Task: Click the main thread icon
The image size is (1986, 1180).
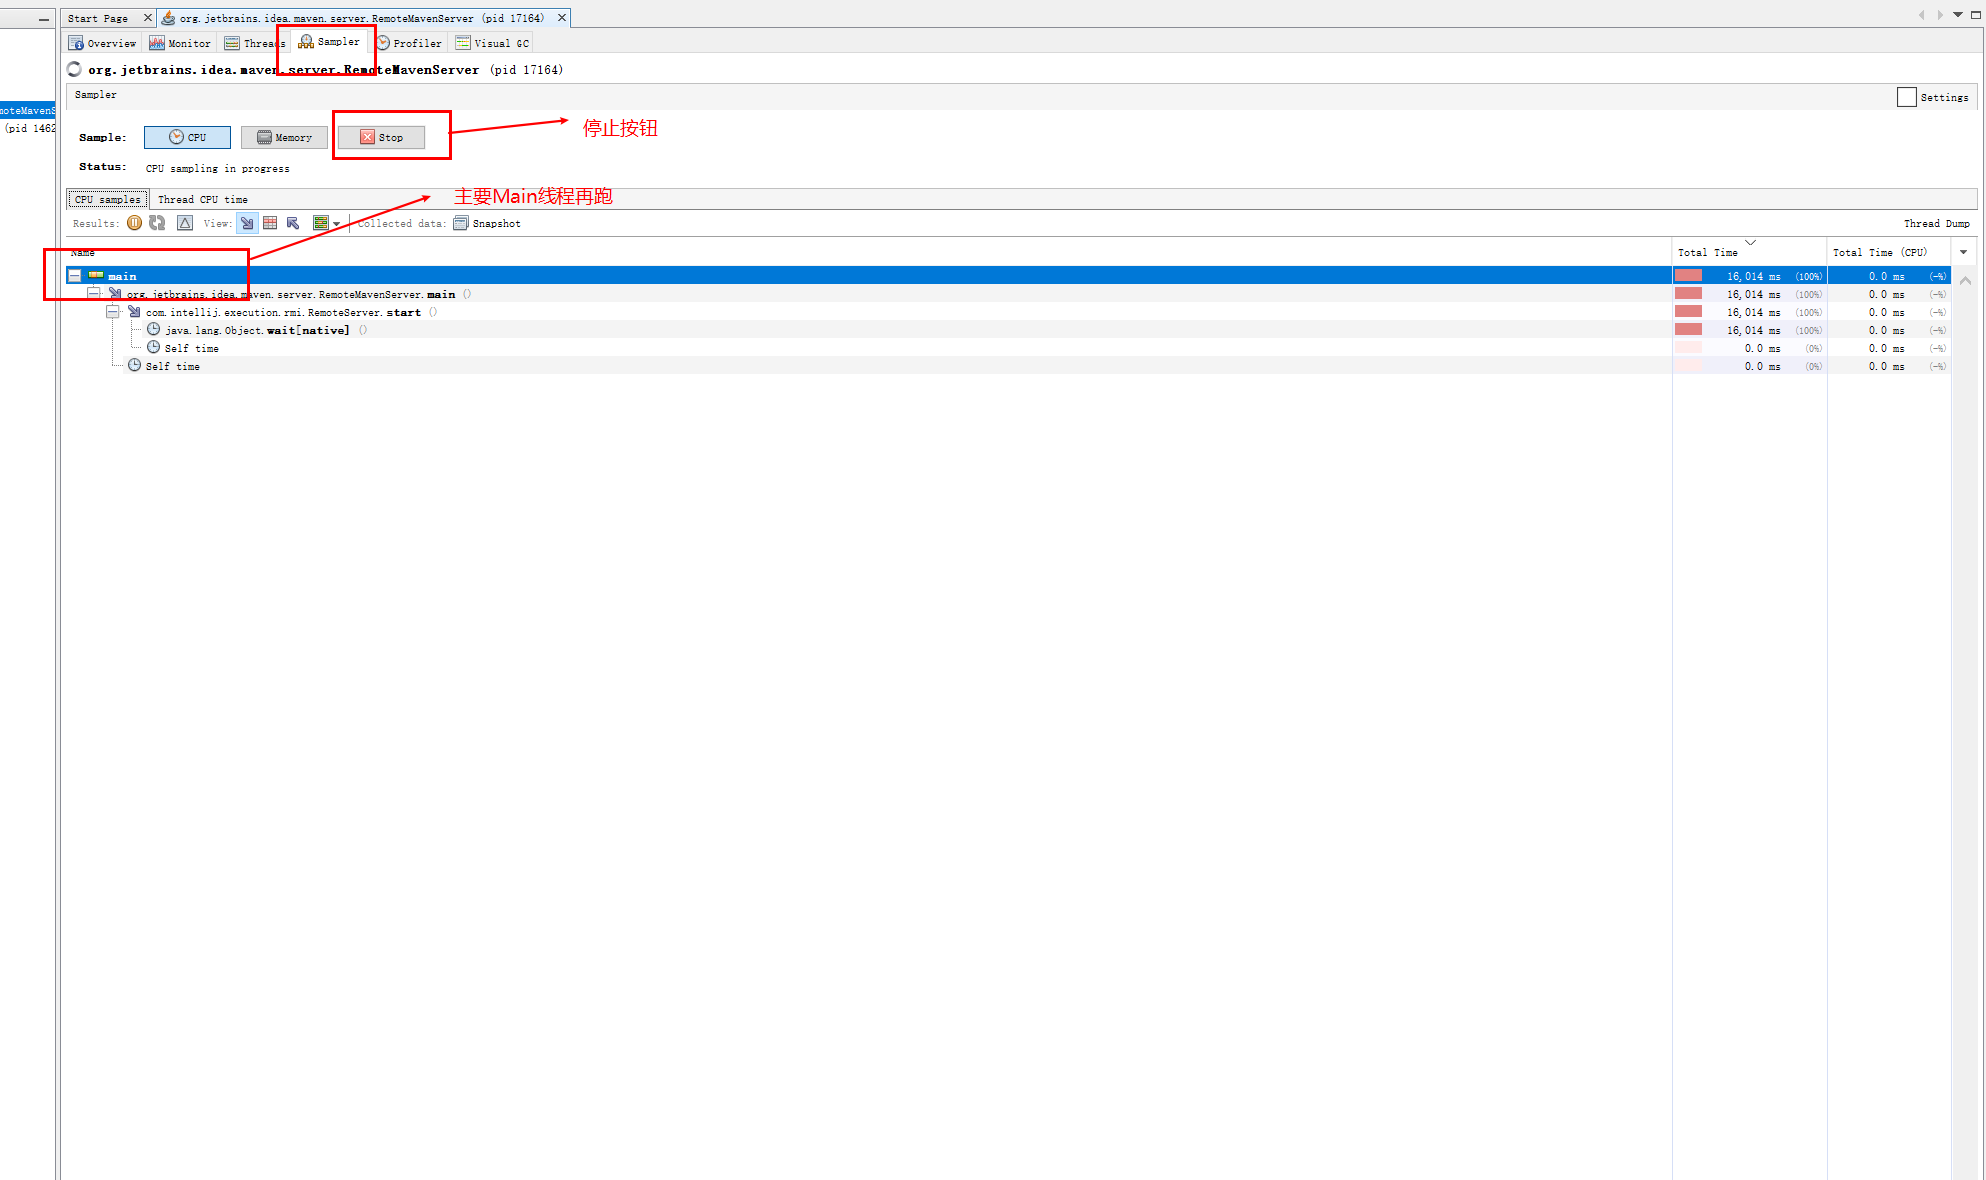Action: coord(96,275)
